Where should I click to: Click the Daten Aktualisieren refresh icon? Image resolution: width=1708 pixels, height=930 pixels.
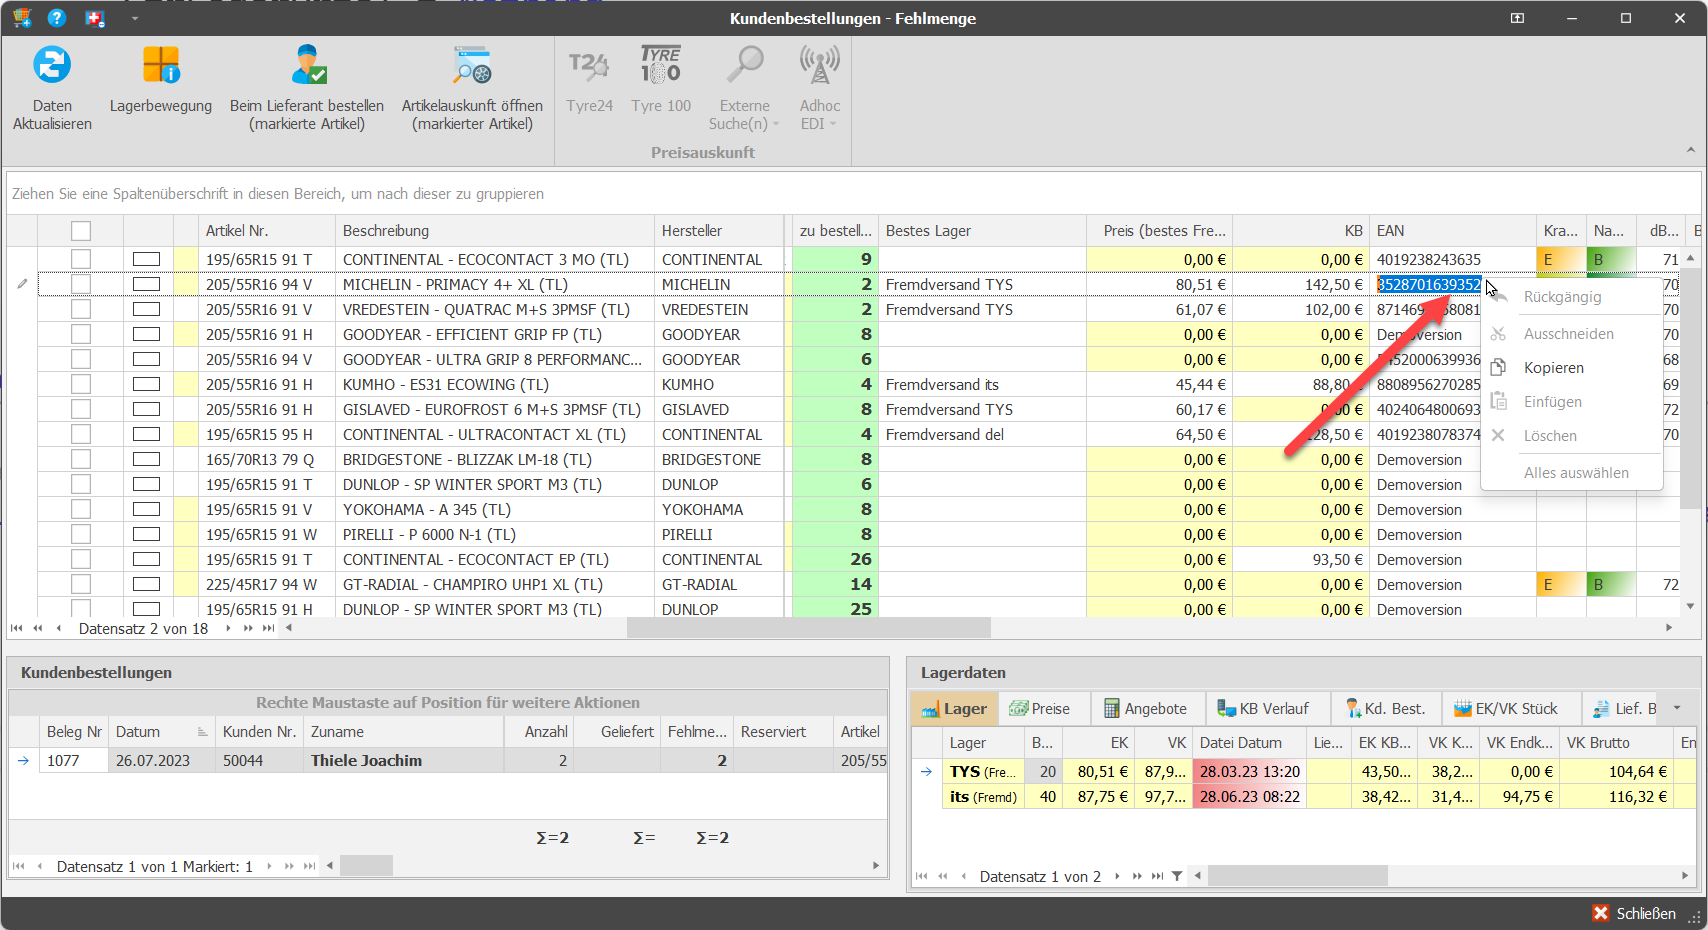pos(52,65)
